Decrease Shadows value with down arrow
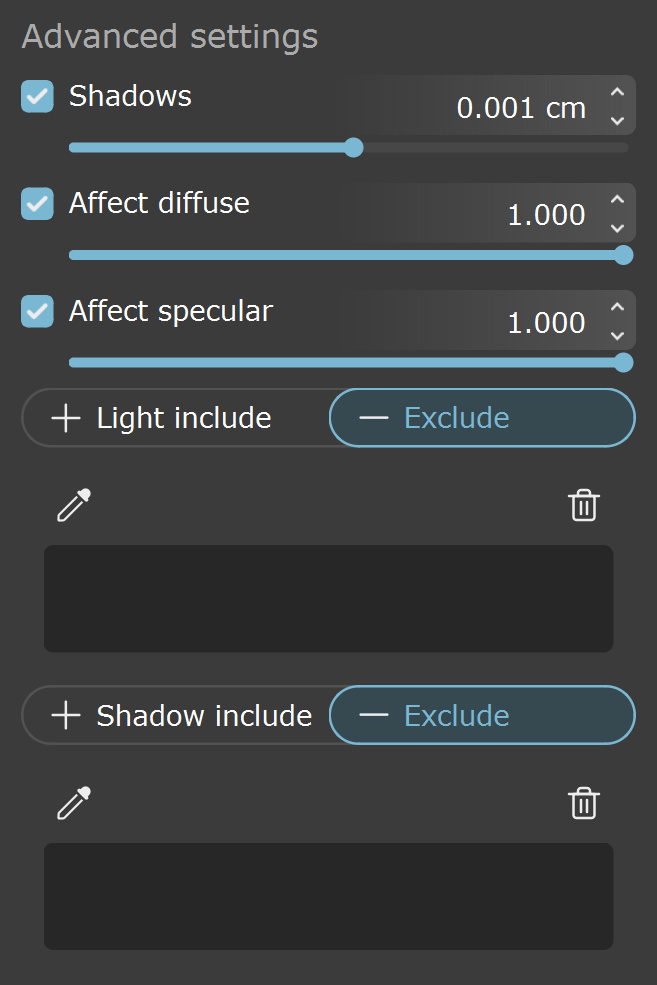 [x=617, y=120]
